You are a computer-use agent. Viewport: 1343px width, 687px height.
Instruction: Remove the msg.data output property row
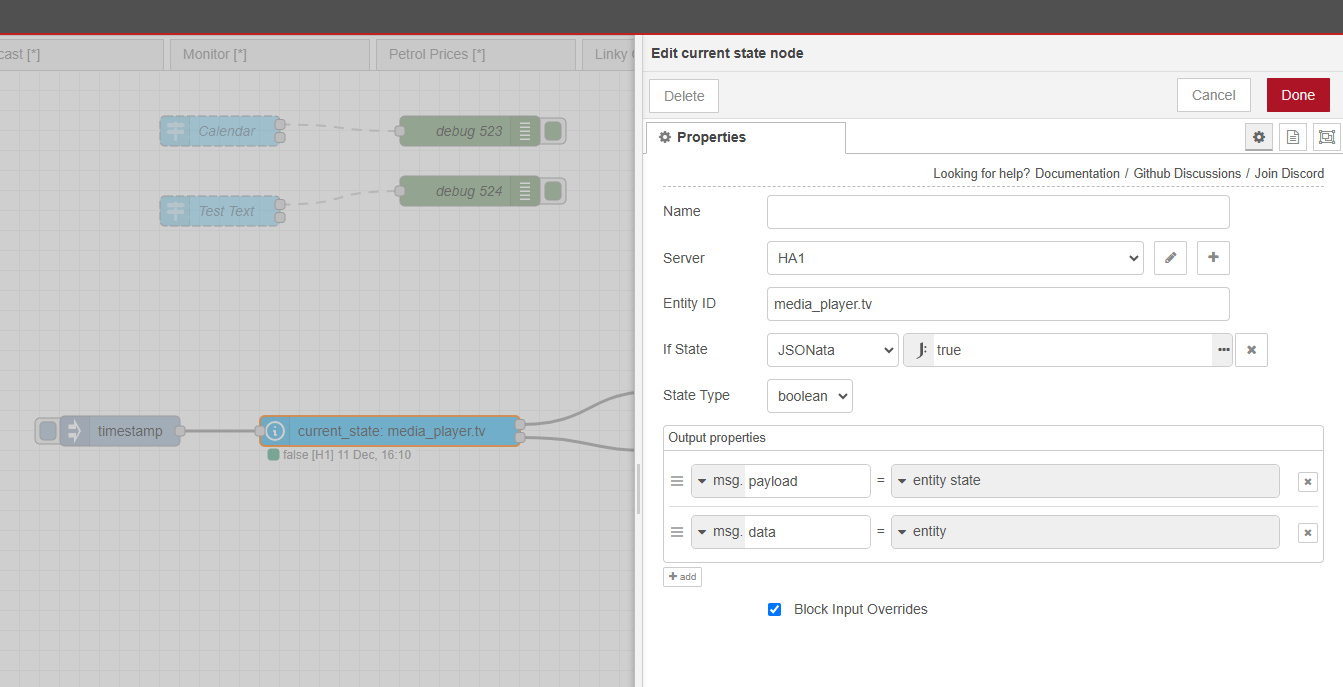point(1307,532)
